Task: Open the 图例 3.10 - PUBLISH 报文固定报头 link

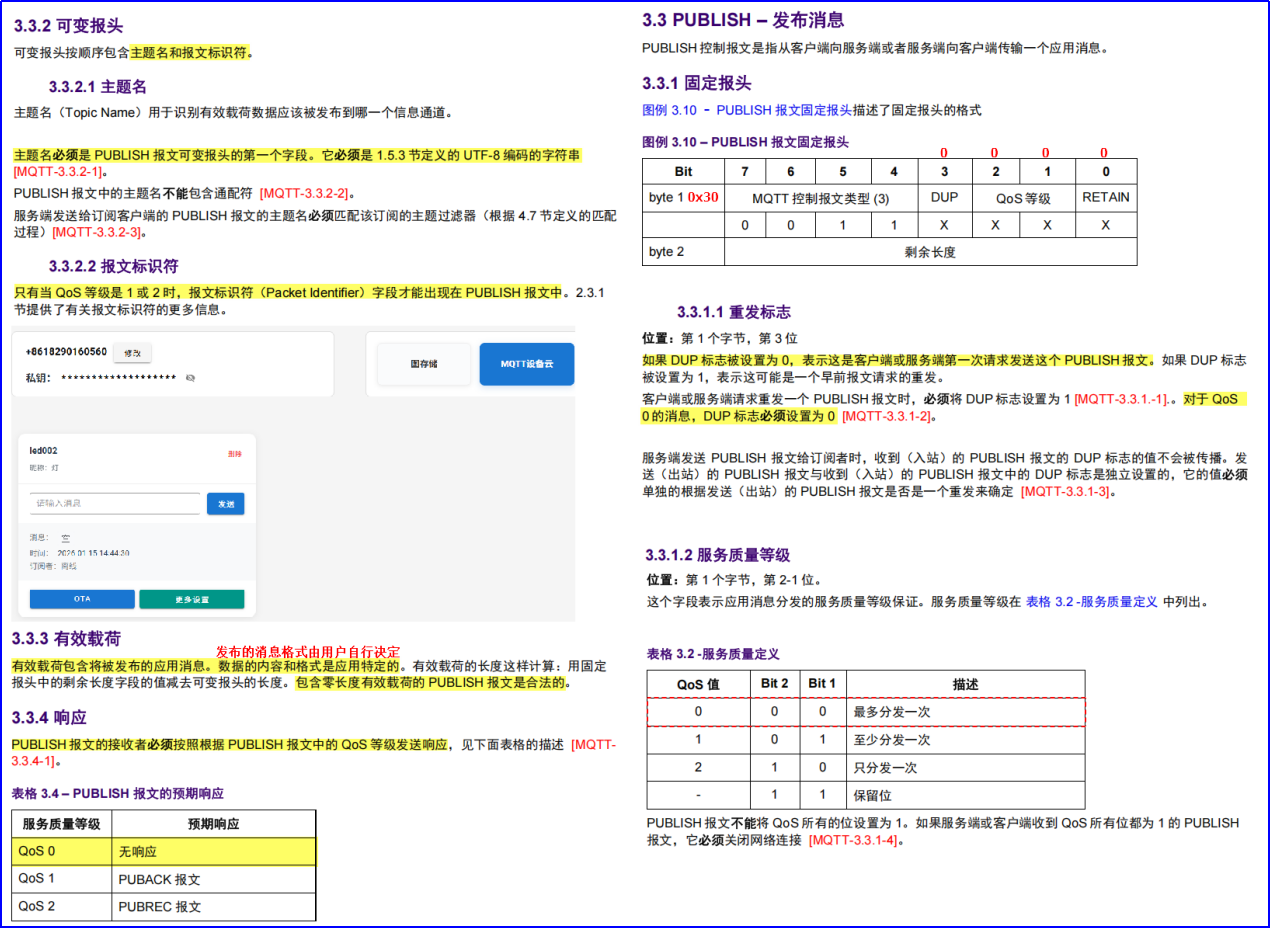Action: (x=746, y=110)
